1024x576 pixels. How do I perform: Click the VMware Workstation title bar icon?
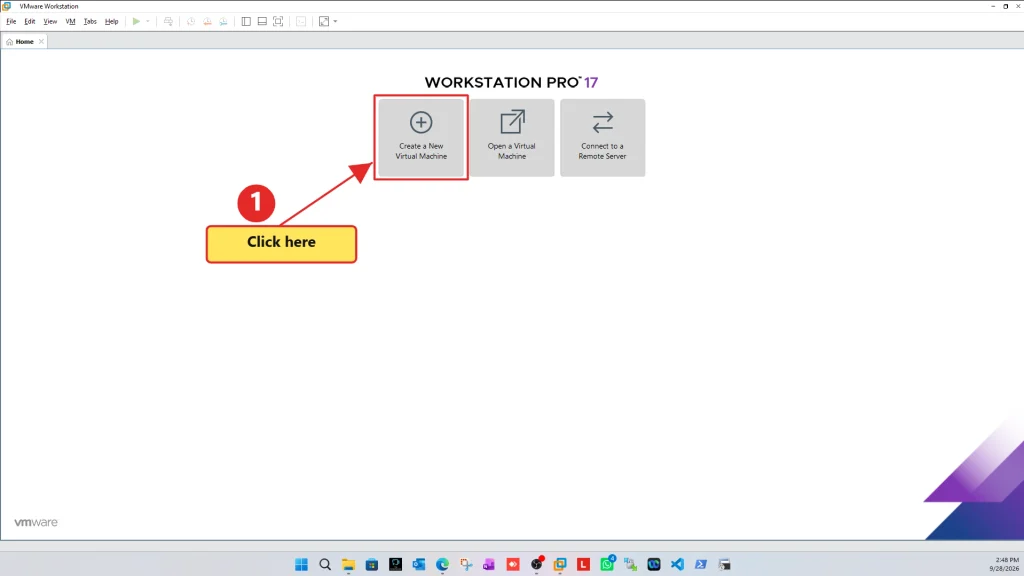click(7, 6)
